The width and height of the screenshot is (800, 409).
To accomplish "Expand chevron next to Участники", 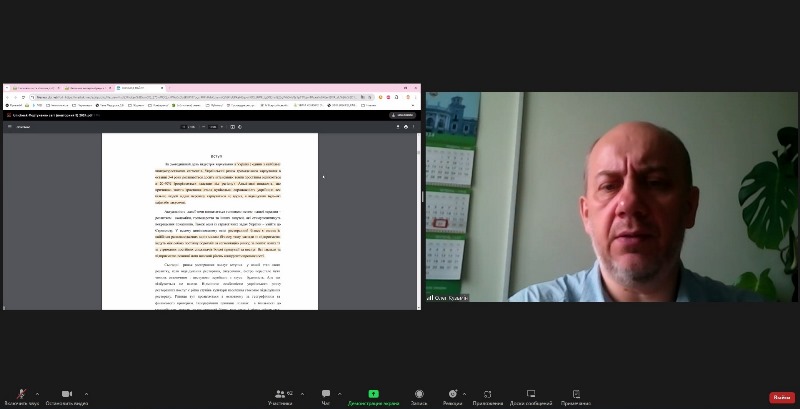I will tap(302, 394).
